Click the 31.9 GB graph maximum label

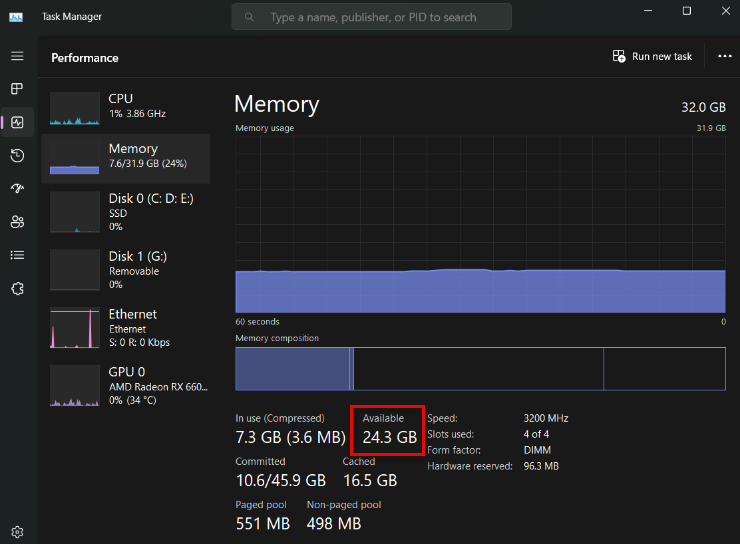(x=711, y=128)
